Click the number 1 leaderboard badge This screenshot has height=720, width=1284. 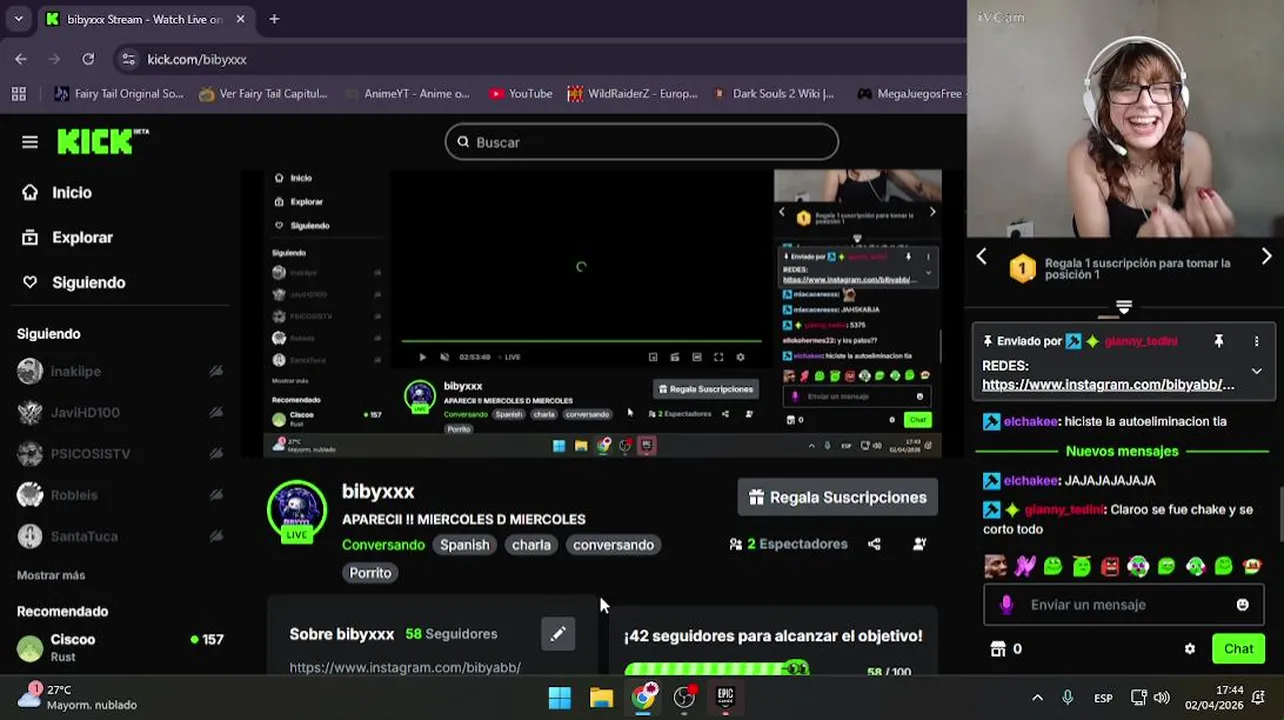1022,269
